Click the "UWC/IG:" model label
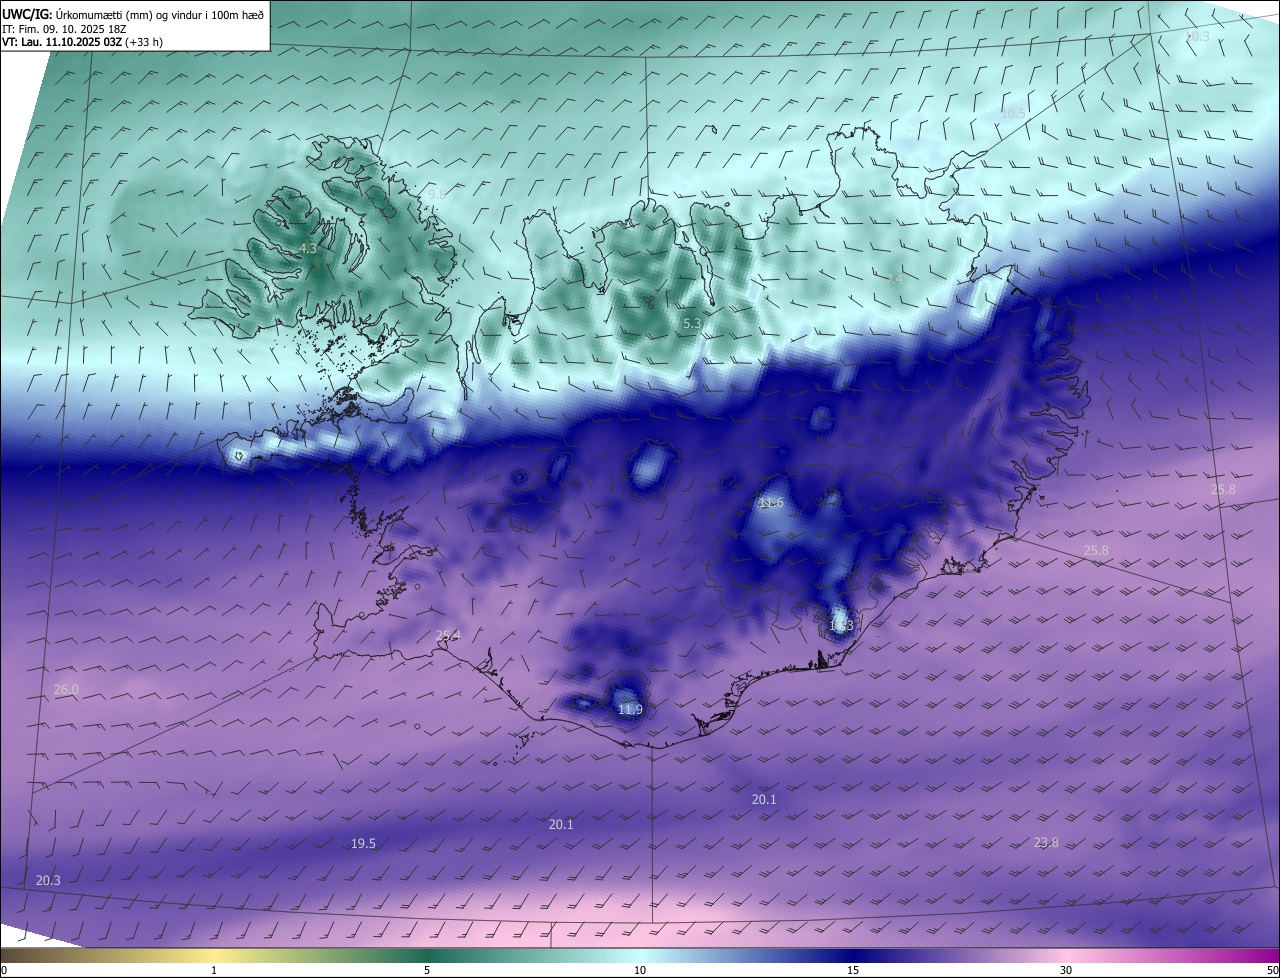The image size is (1280, 978). [27, 14]
